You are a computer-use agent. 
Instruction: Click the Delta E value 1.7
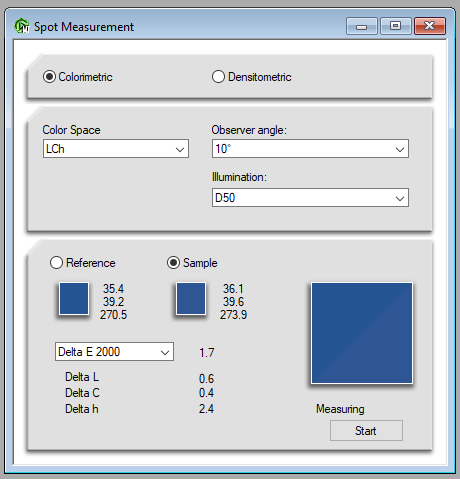coord(207,353)
